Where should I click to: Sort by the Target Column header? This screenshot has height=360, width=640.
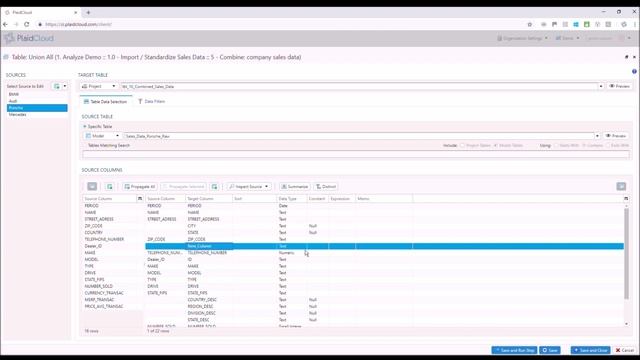pyautogui.click(x=209, y=199)
